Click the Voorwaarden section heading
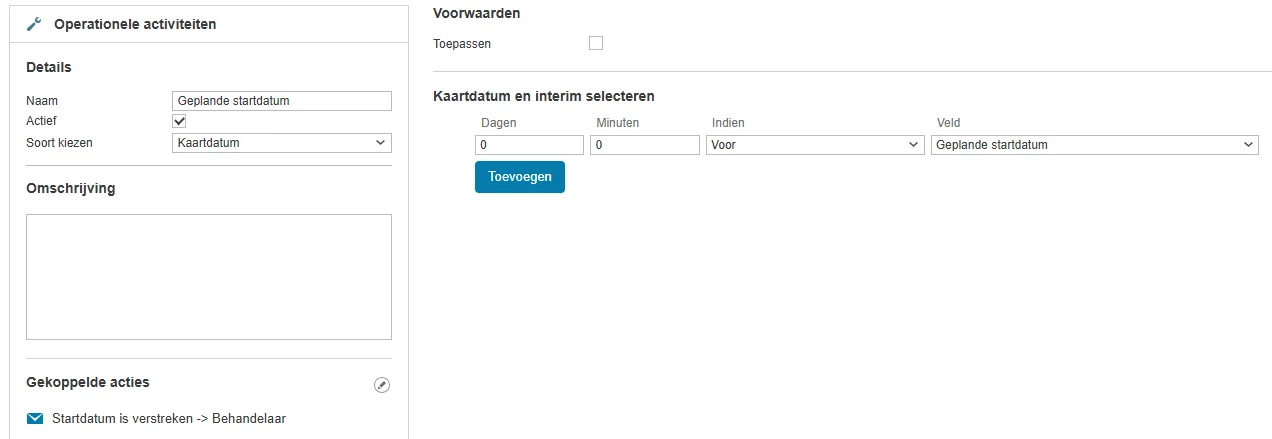This screenshot has height=439, width=1272. [x=476, y=14]
